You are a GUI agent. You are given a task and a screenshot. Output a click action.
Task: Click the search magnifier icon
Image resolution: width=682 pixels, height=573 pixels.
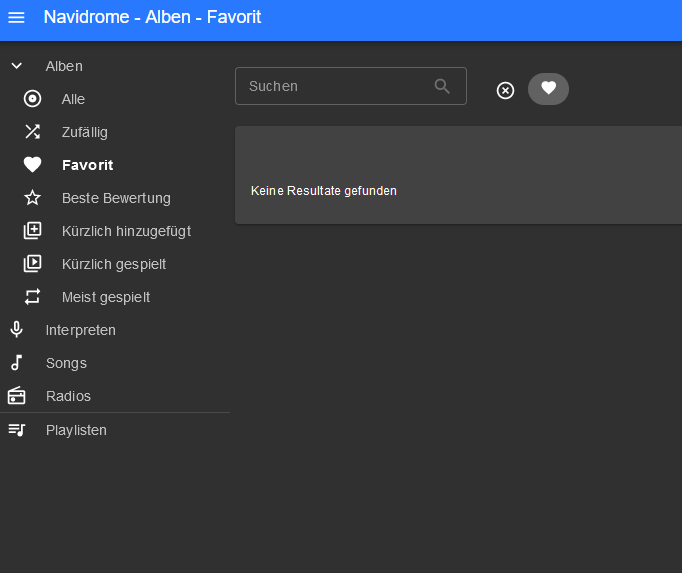pyautogui.click(x=442, y=86)
